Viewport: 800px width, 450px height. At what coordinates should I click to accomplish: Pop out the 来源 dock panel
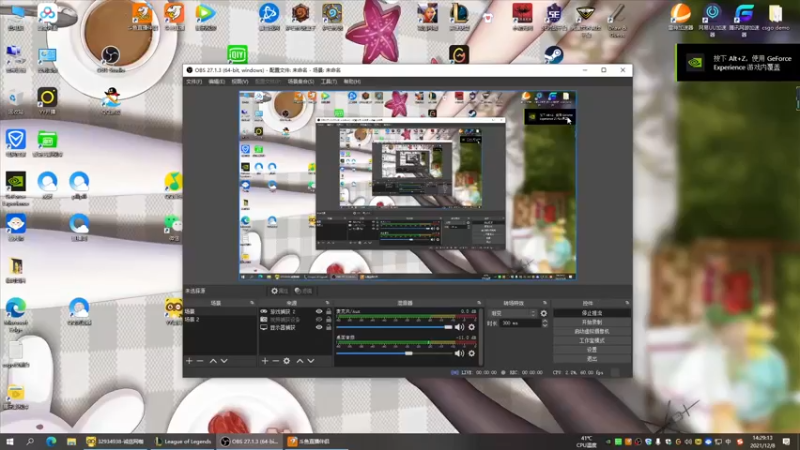[328, 303]
